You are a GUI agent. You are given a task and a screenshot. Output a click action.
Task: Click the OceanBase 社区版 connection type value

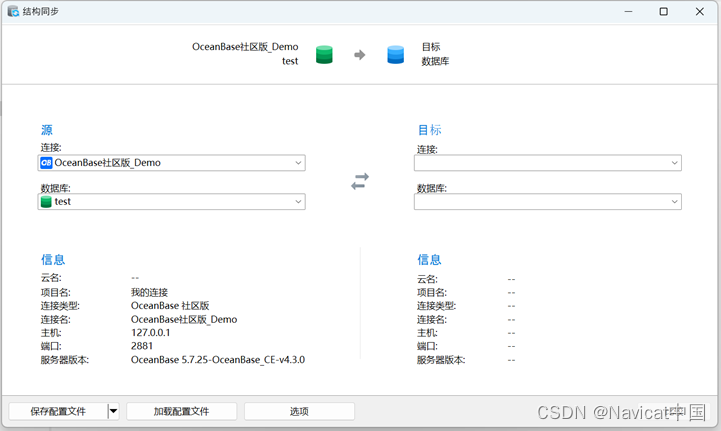[170, 306]
